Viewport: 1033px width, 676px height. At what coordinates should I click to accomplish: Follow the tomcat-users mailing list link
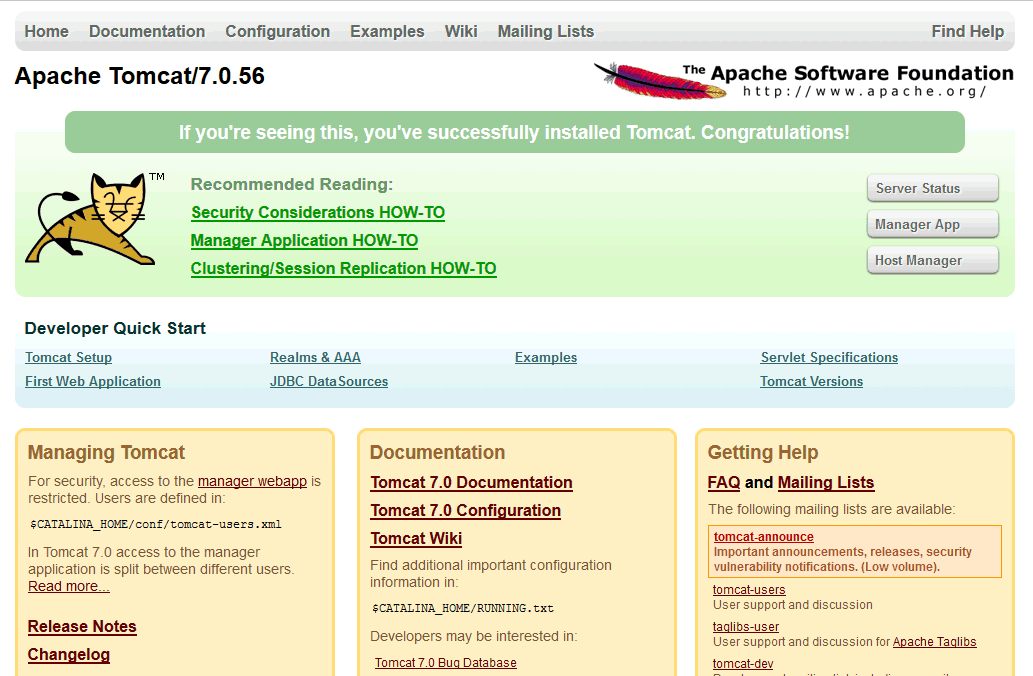coord(749,590)
